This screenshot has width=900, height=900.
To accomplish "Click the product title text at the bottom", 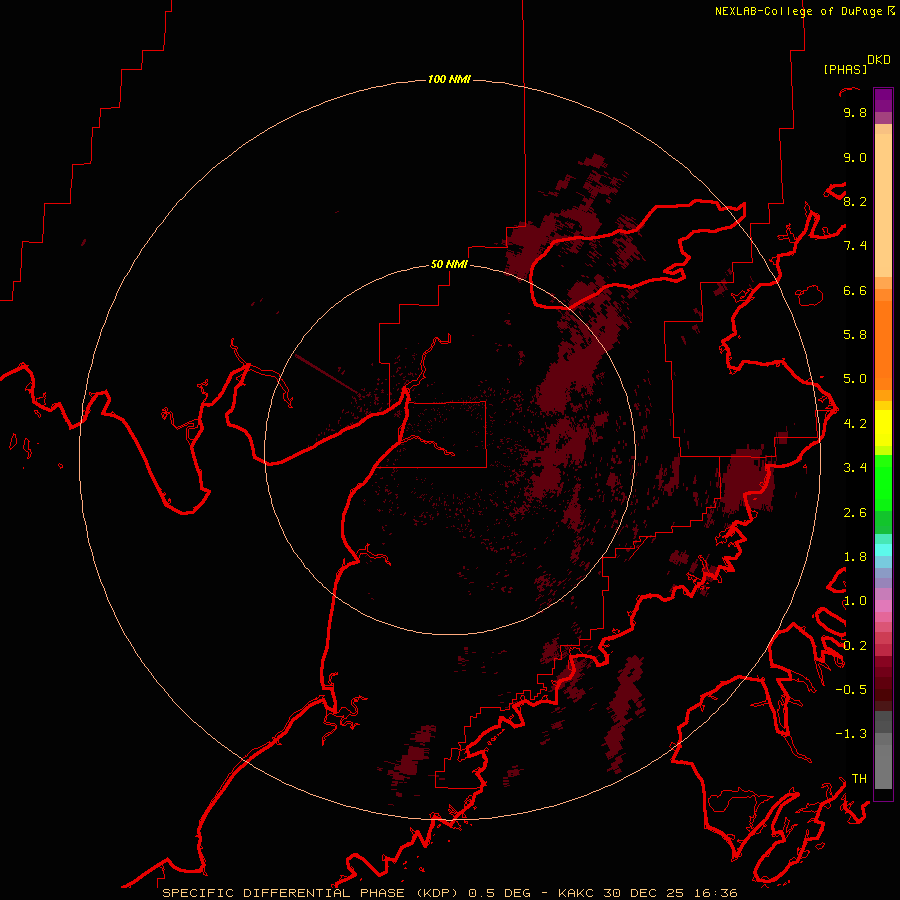I will (x=449, y=893).
